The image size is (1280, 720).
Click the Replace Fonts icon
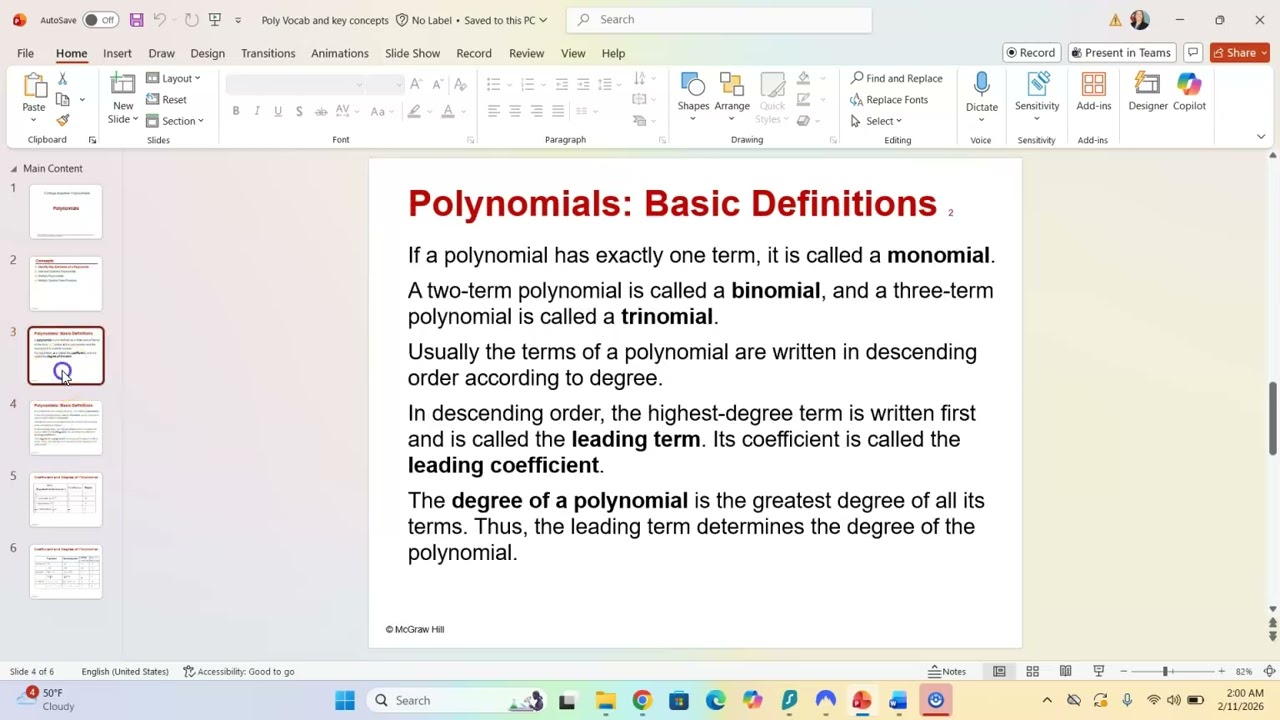[x=857, y=100]
